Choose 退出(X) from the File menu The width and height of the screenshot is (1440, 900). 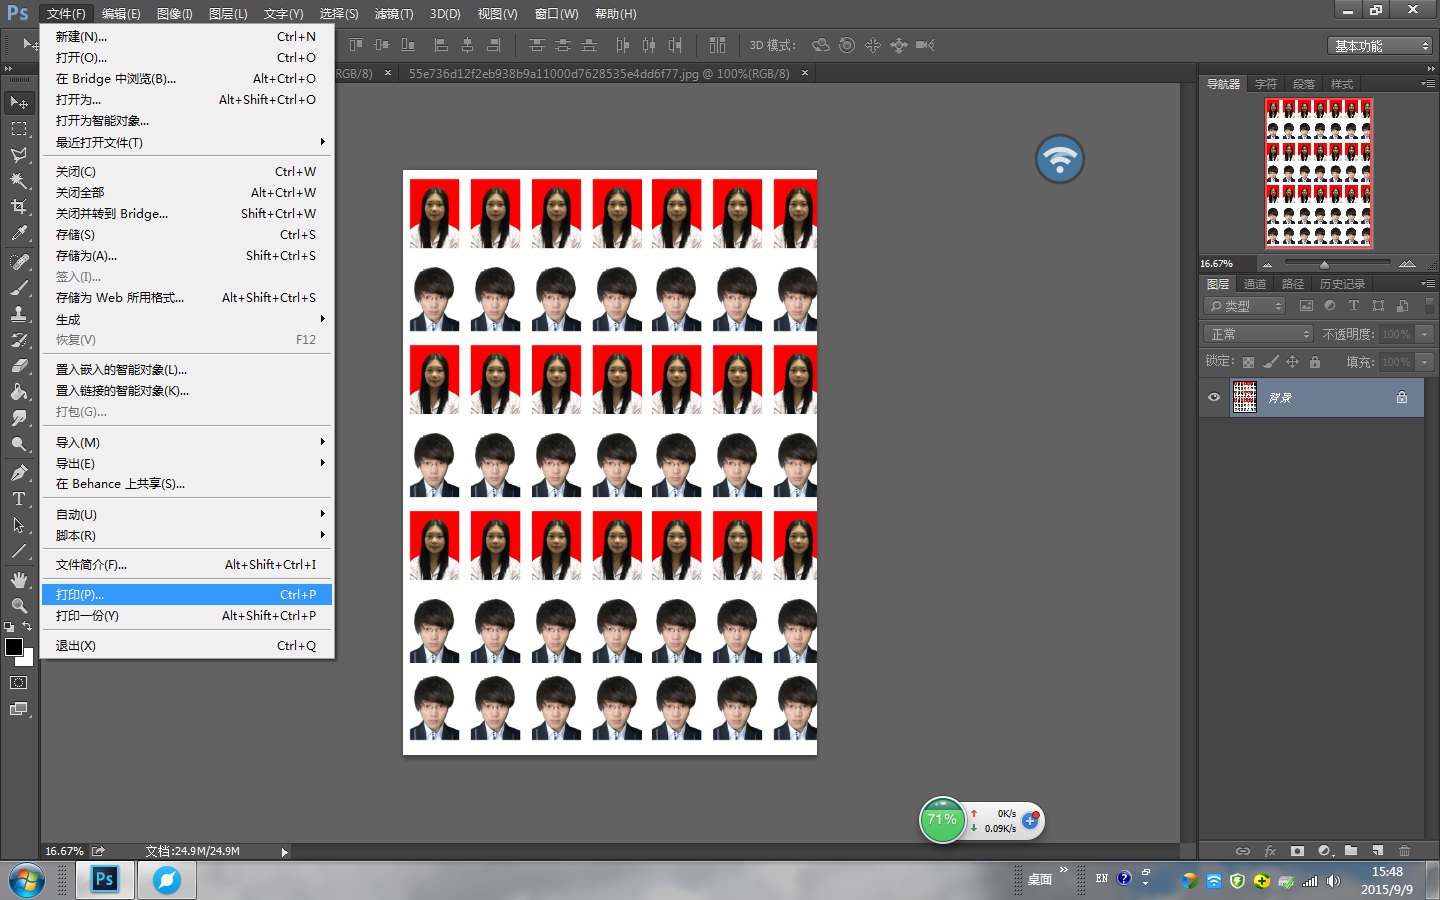187,645
